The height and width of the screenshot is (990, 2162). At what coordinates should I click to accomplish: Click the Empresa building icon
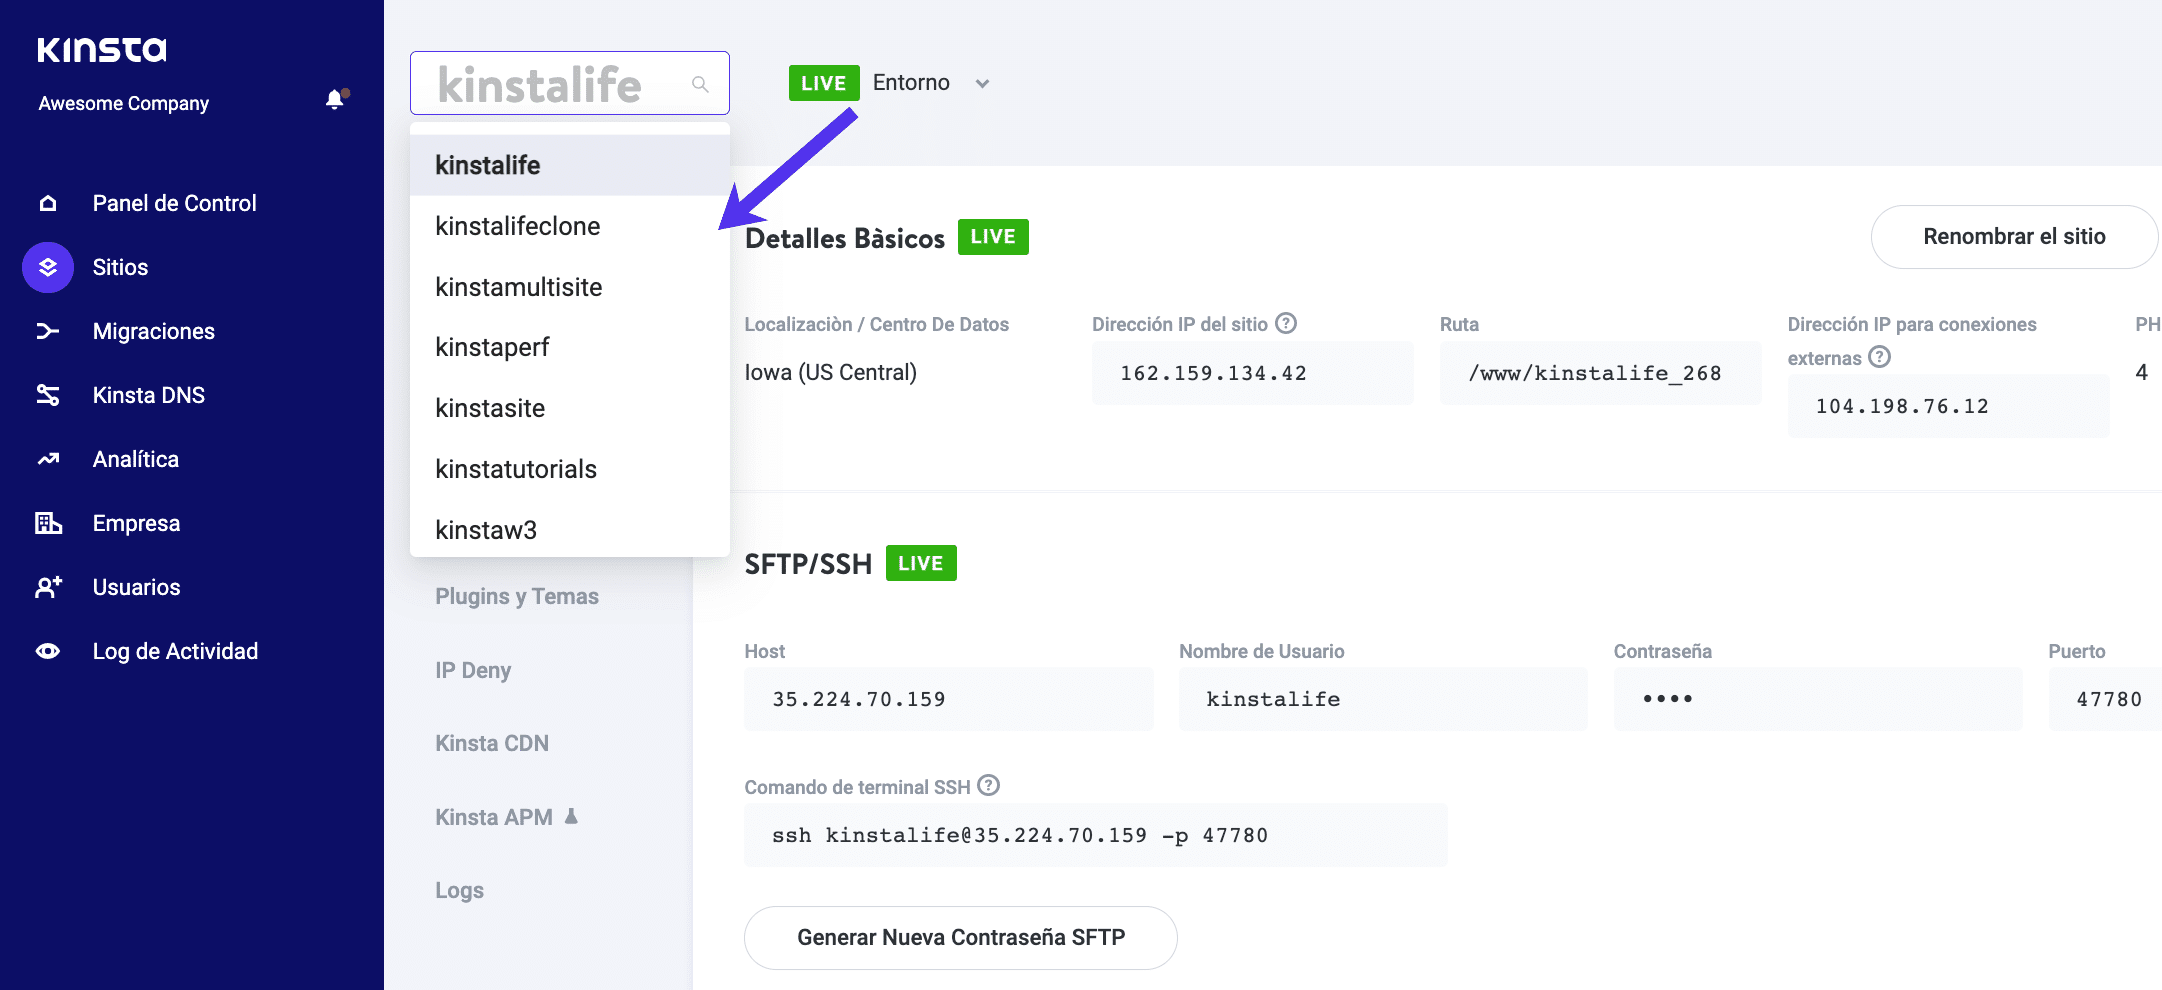coord(48,524)
